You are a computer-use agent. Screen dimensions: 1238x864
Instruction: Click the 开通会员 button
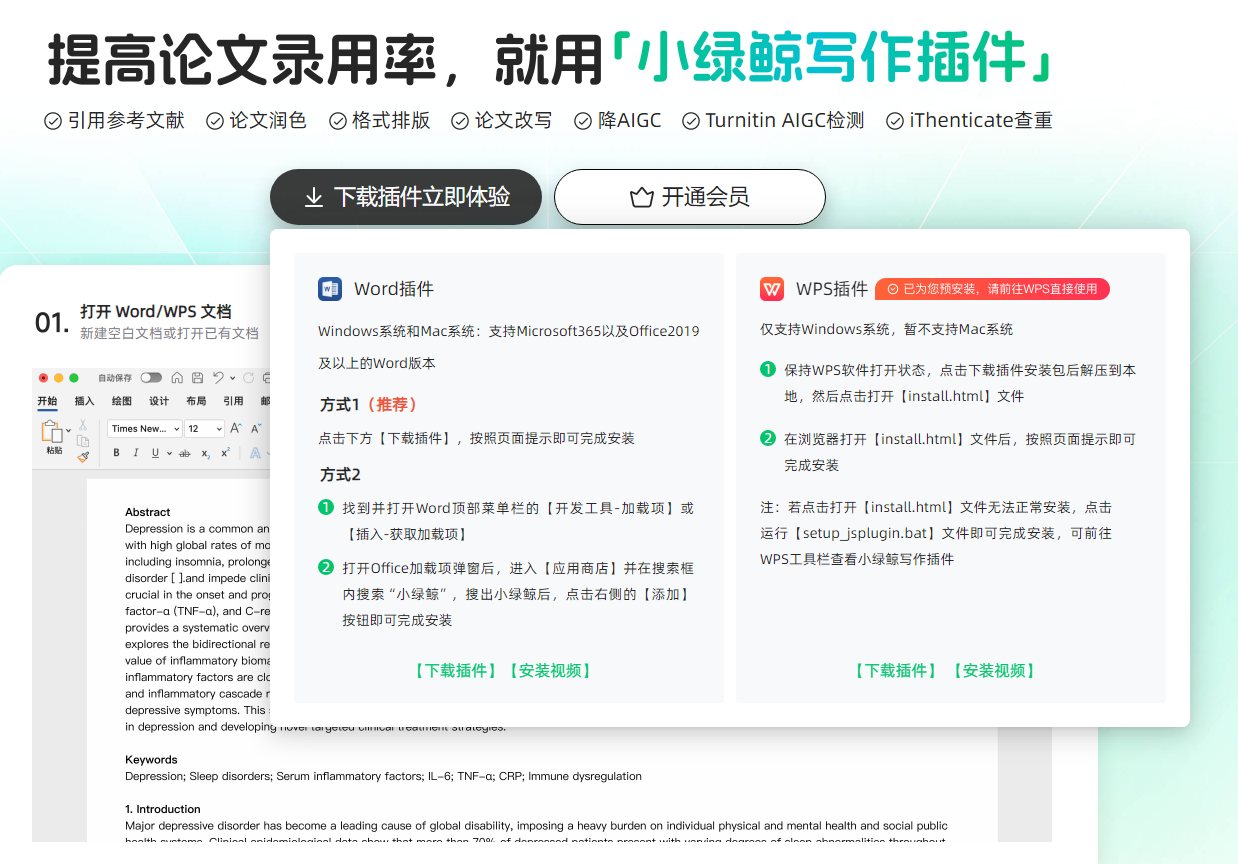[690, 197]
